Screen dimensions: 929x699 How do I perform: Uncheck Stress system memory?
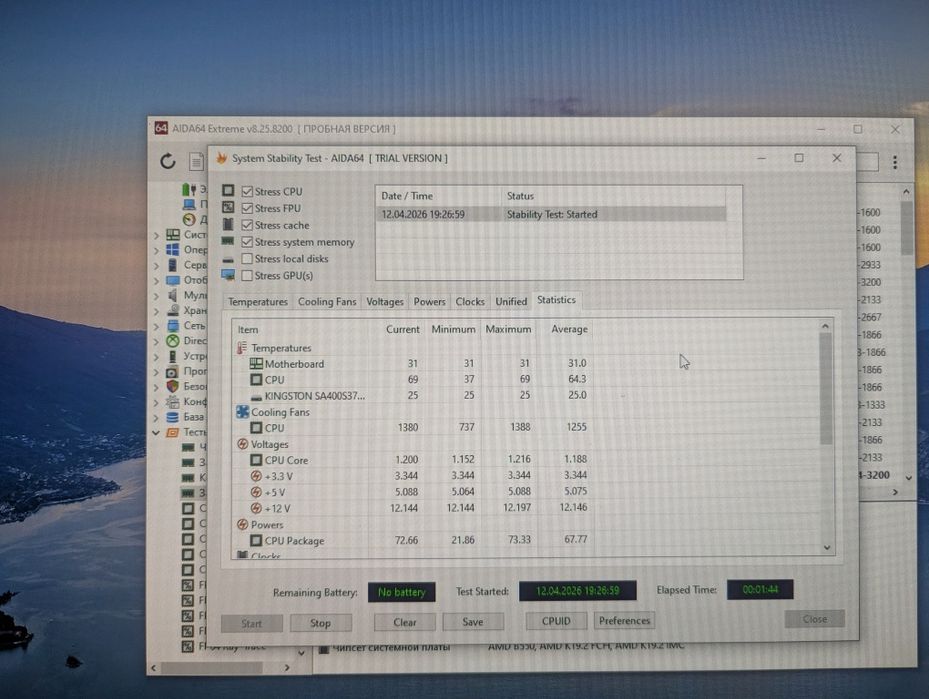pyautogui.click(x=247, y=242)
